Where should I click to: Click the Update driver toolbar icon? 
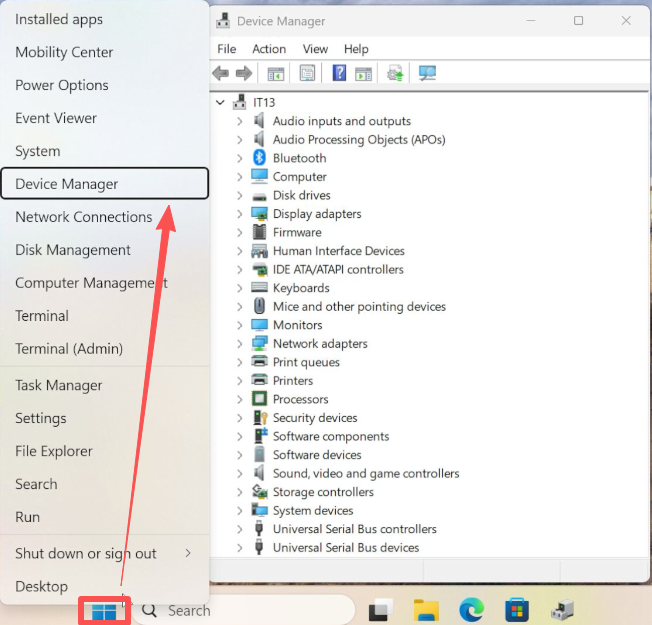(396, 73)
